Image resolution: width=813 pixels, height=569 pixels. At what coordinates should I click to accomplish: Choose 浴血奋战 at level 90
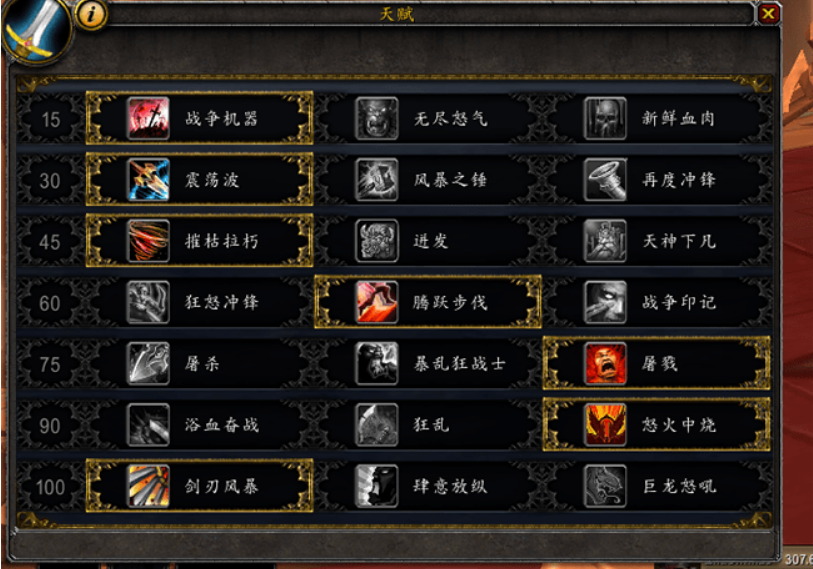point(200,425)
